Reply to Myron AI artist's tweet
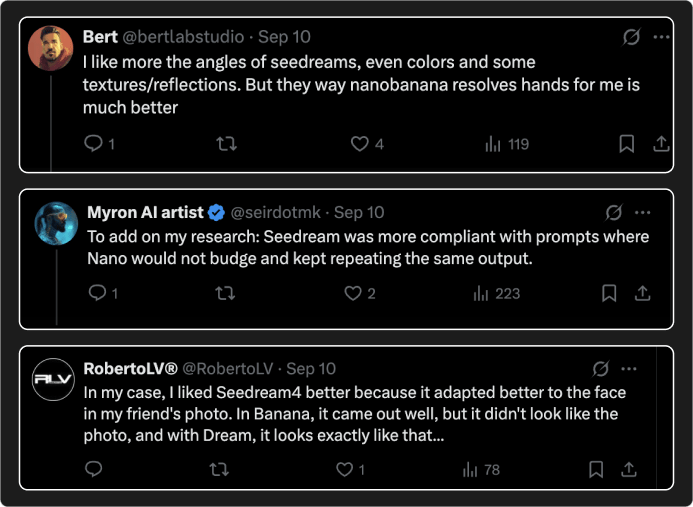Image resolution: width=693 pixels, height=507 pixels. click(x=96, y=293)
